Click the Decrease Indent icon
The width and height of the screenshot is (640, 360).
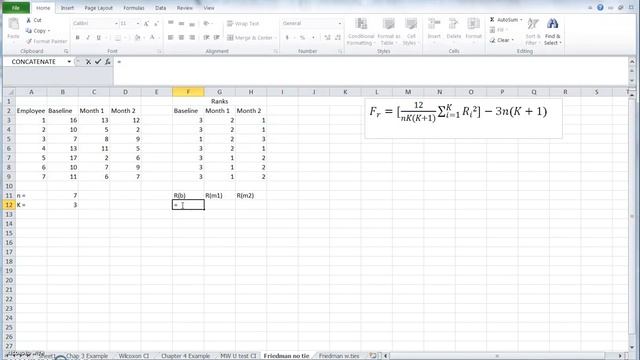(207, 38)
